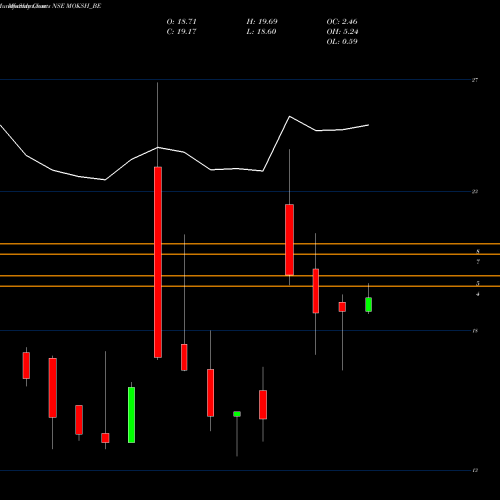The height and width of the screenshot is (500, 500).
Task: Click the 12 price axis label
Action: tap(475, 470)
